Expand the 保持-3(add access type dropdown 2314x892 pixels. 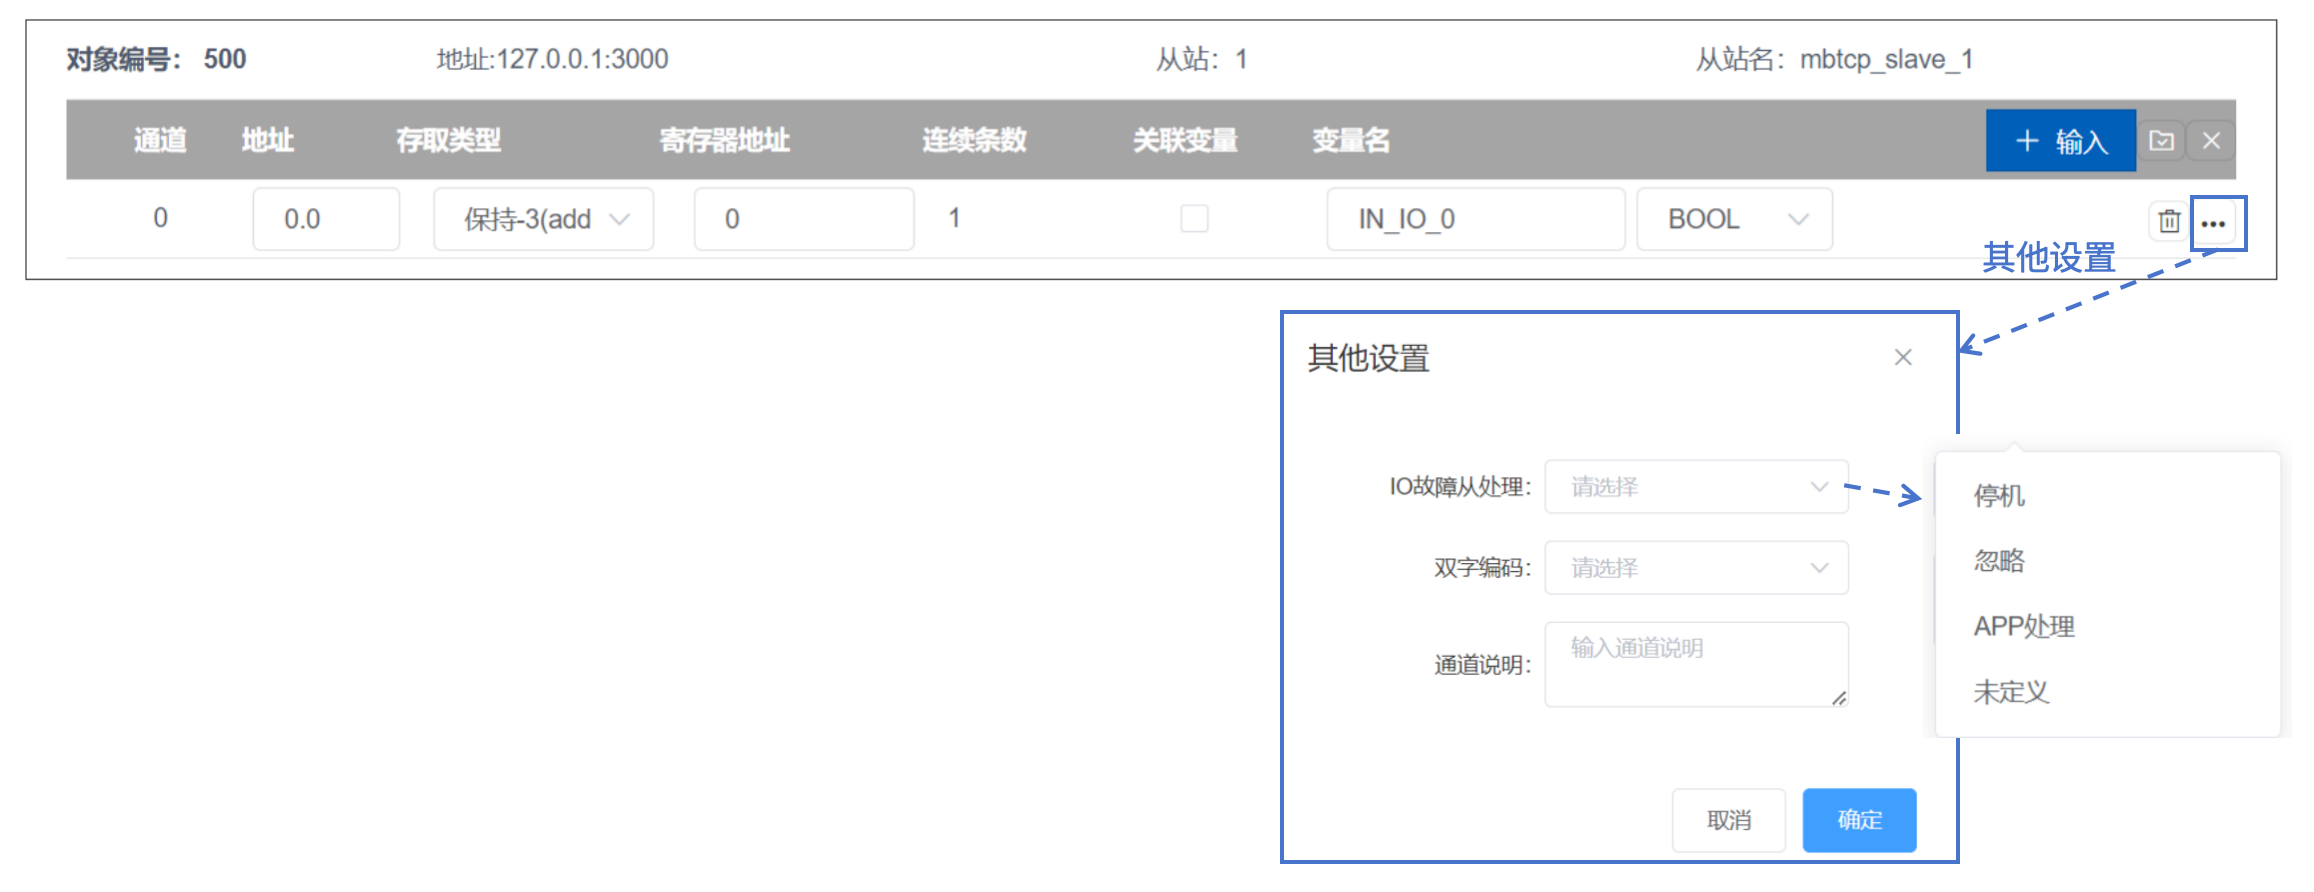pyautogui.click(x=544, y=219)
